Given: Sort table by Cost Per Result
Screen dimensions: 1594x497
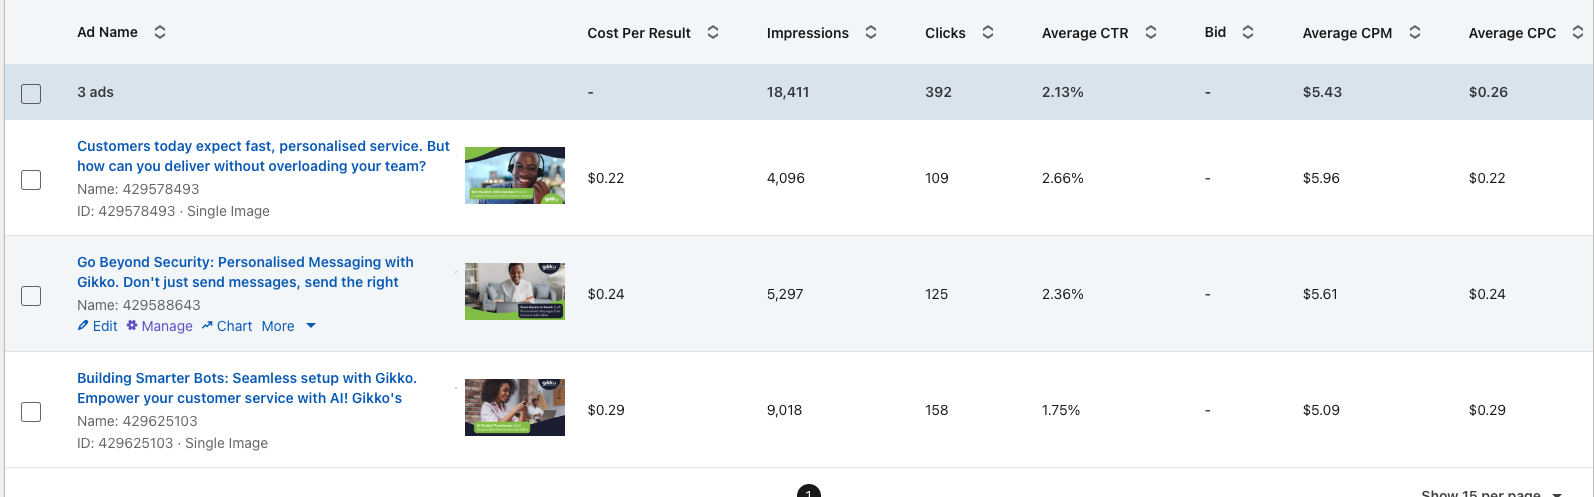Looking at the screenshot, I should click(x=712, y=32).
